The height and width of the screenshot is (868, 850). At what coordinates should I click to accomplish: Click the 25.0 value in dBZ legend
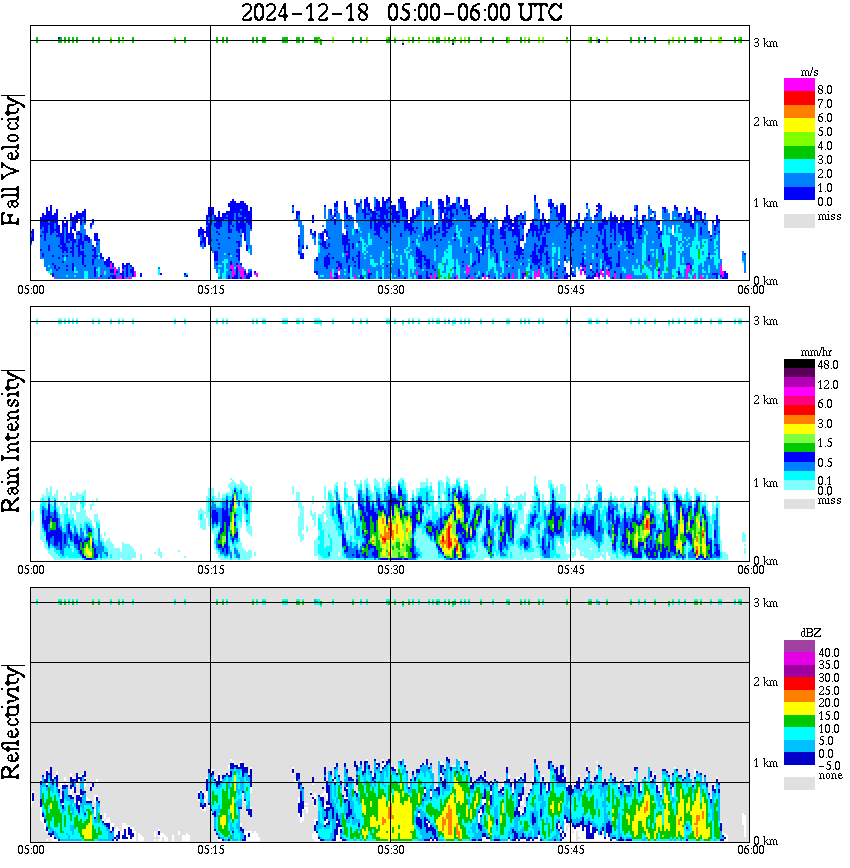(x=829, y=690)
